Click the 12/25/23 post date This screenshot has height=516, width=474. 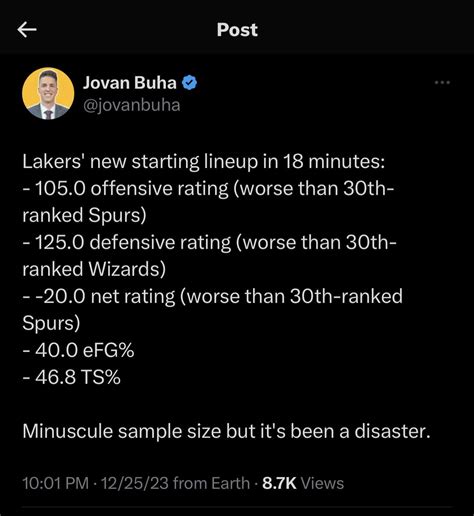(135, 483)
